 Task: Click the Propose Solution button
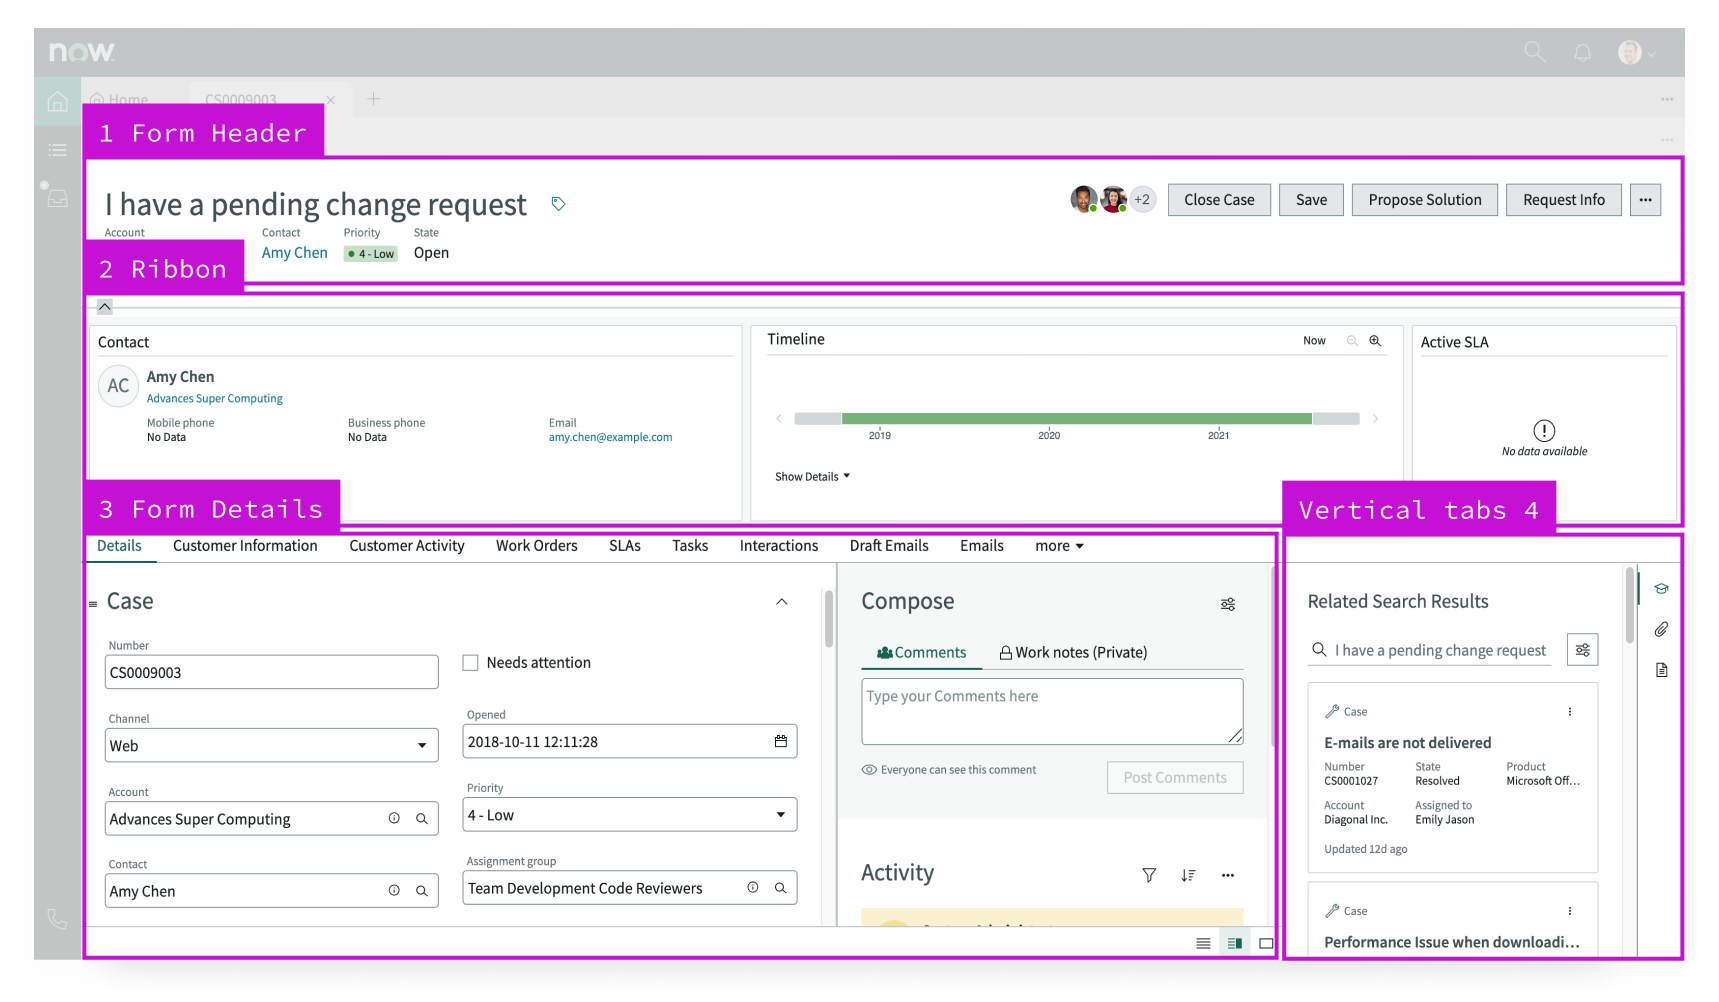[x=1424, y=200]
